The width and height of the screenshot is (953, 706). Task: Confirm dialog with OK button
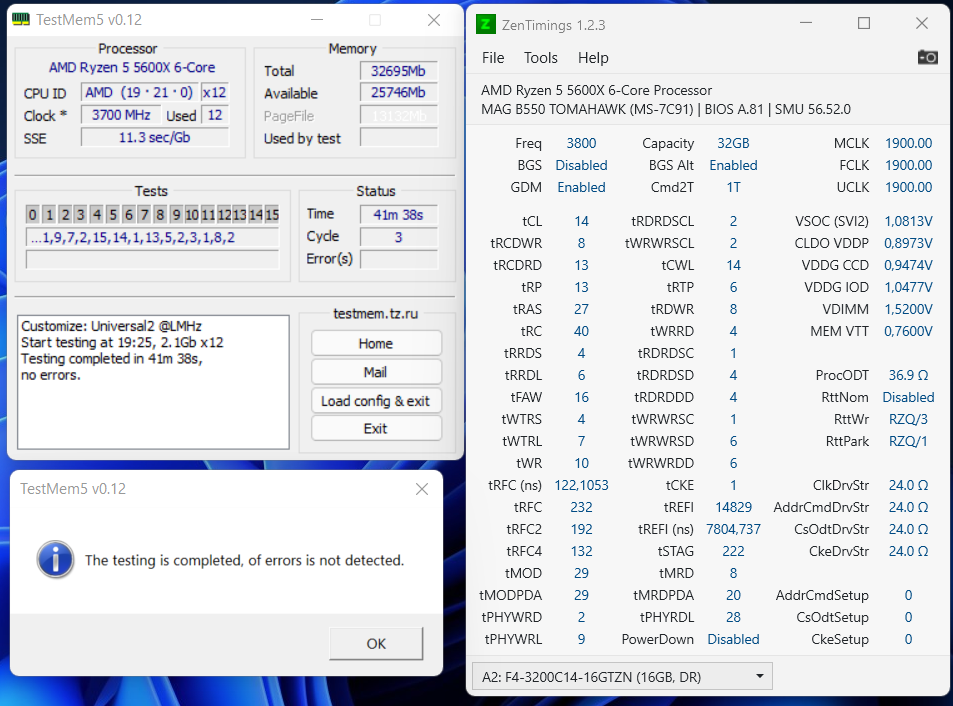pyautogui.click(x=376, y=643)
